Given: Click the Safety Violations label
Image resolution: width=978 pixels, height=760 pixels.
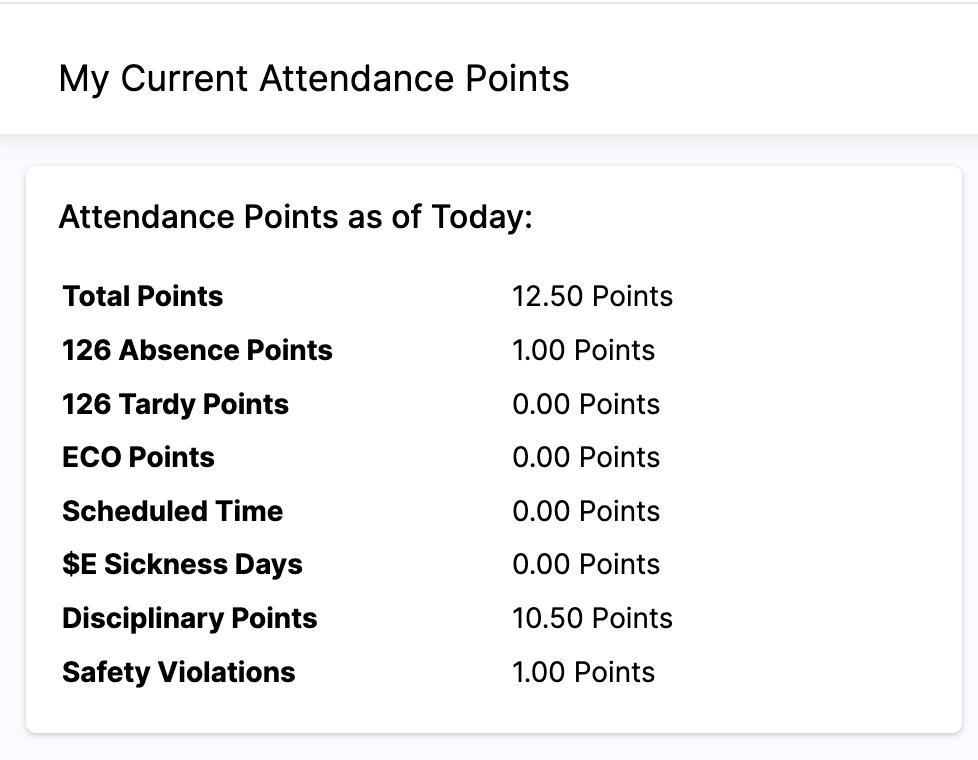Looking at the screenshot, I should point(179,673).
